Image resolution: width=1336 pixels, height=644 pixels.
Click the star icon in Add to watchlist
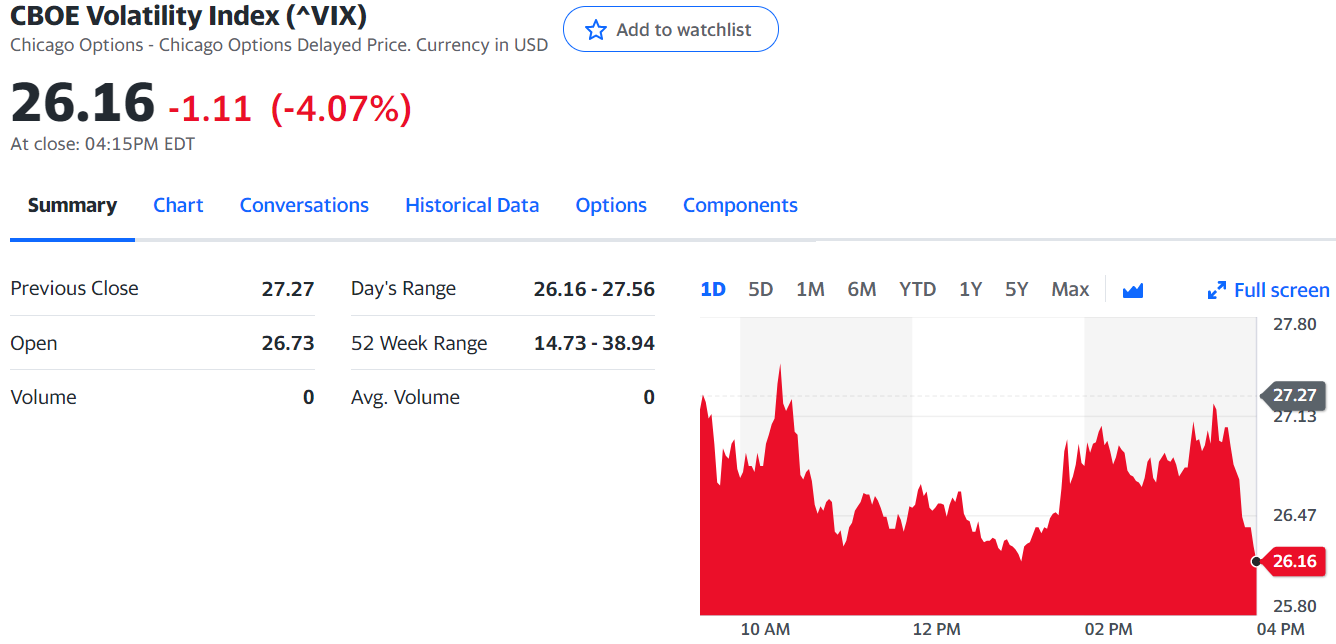[596, 30]
